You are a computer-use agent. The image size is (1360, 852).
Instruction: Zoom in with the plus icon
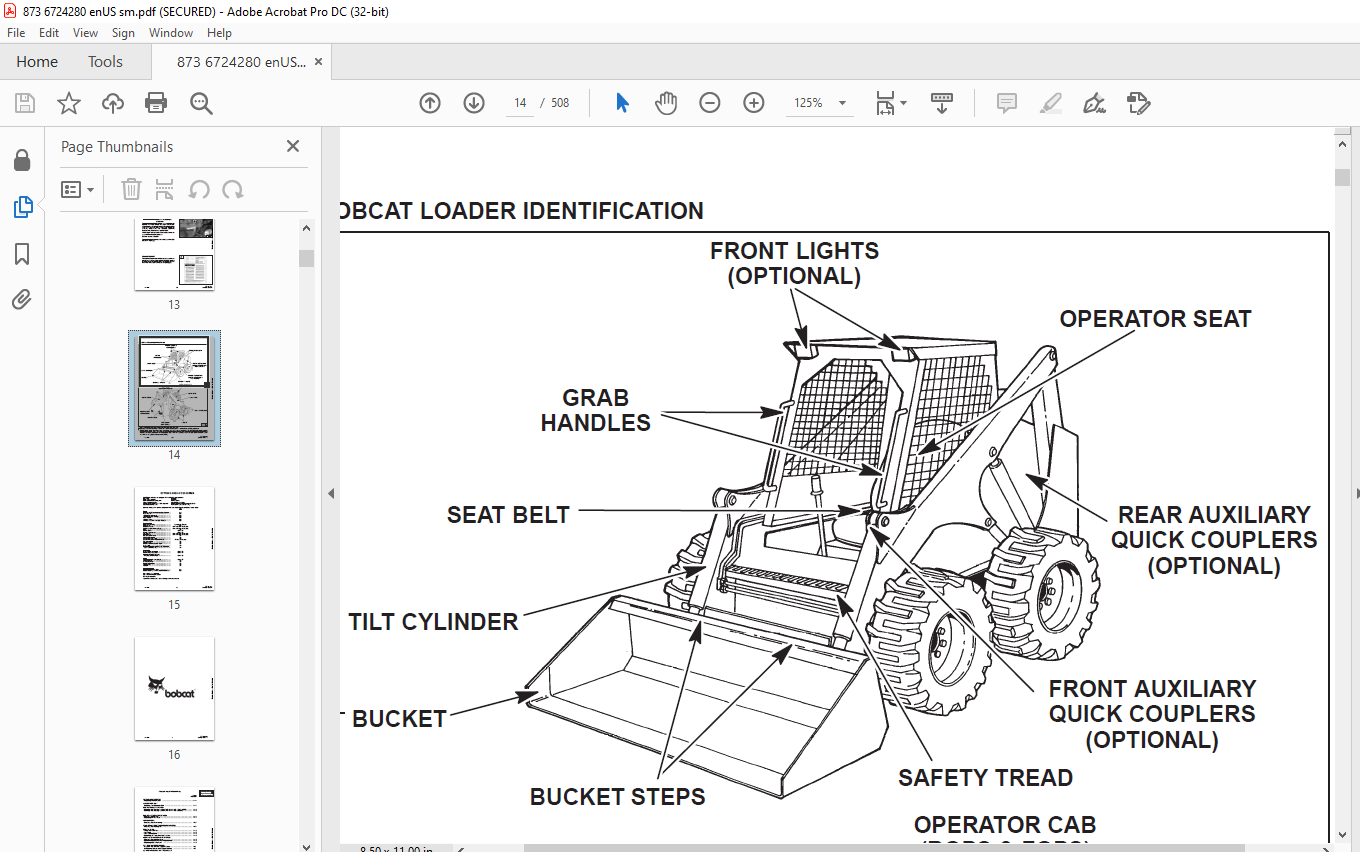pyautogui.click(x=754, y=103)
